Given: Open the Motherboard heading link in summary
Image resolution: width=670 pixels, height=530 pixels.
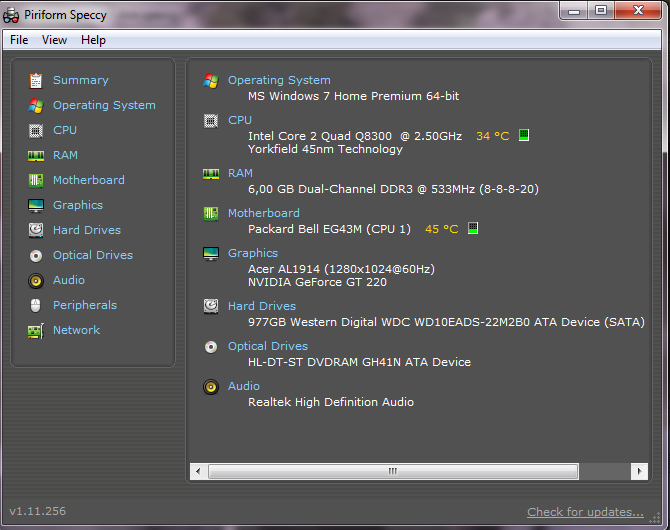Looking at the screenshot, I should pyautogui.click(x=264, y=213).
